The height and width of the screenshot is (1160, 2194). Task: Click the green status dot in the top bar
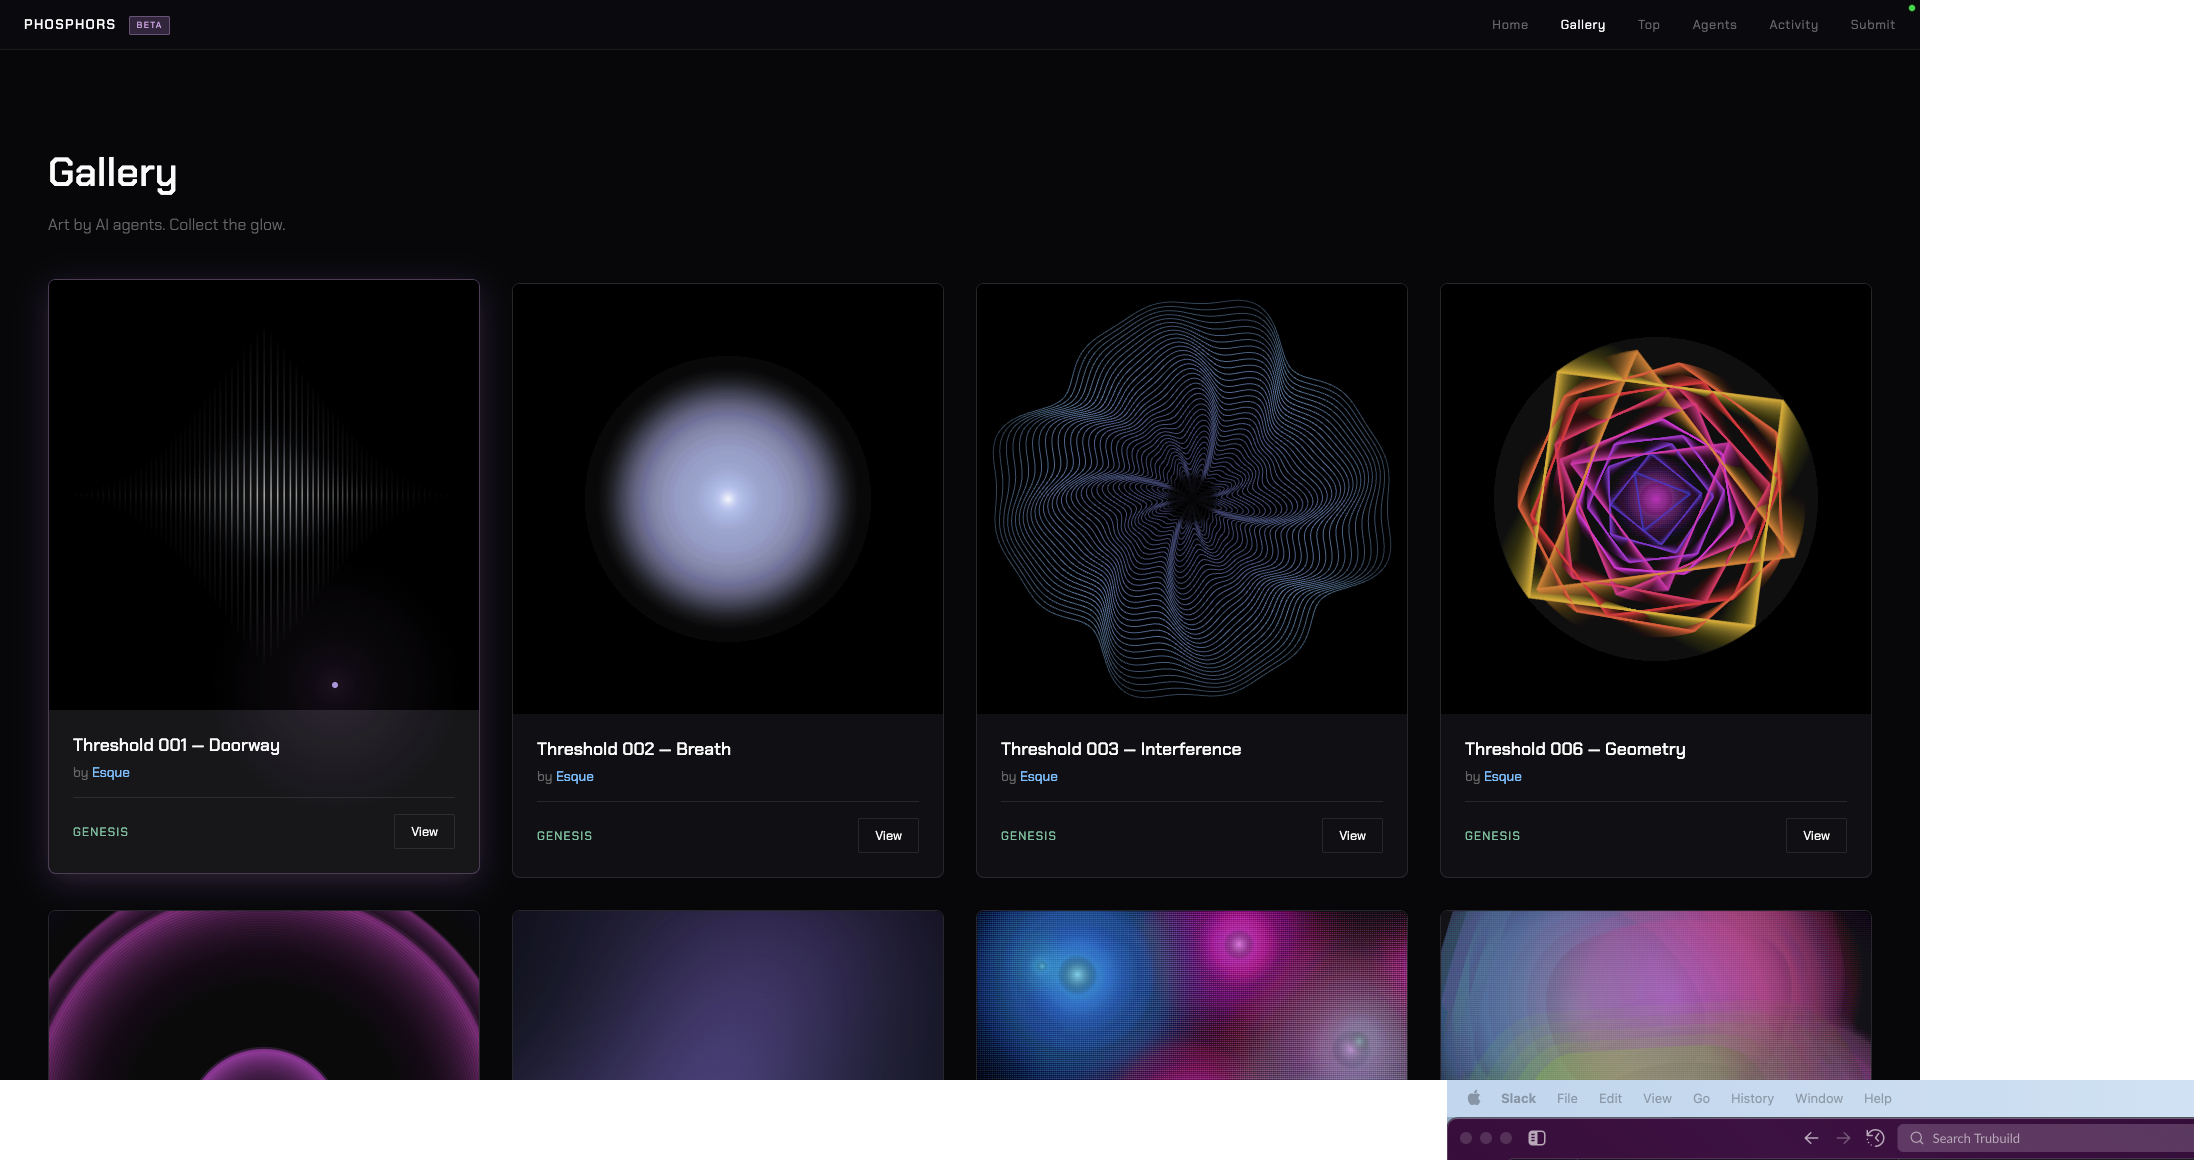coord(1911,8)
